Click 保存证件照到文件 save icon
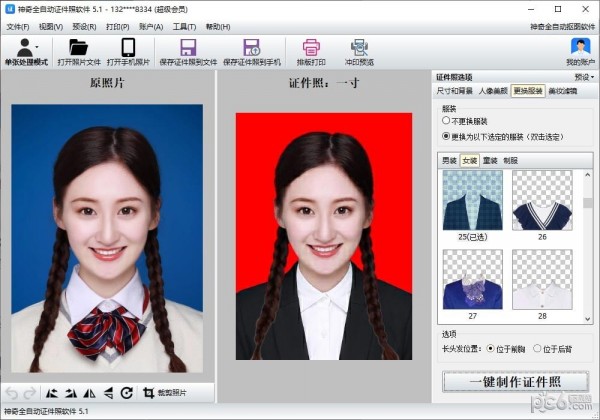Image resolution: width=600 pixels, height=420 pixels. (x=186, y=47)
